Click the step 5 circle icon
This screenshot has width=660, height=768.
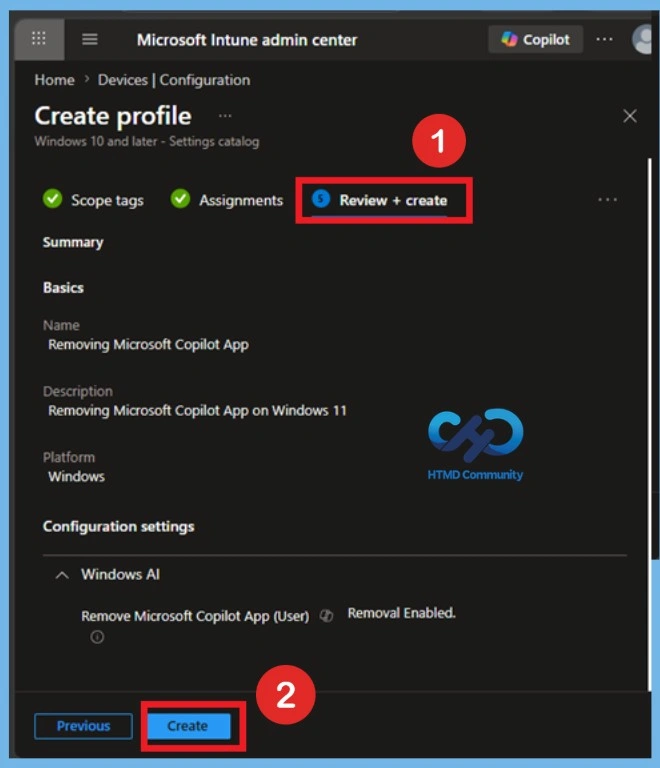321,199
